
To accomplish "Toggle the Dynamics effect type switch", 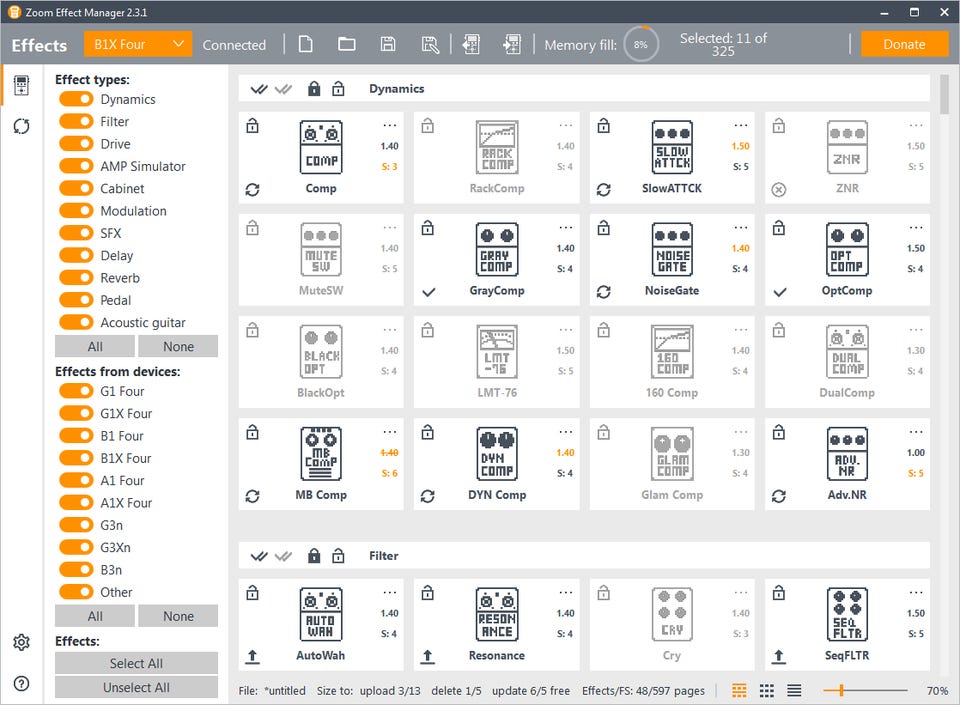I will coord(76,99).
